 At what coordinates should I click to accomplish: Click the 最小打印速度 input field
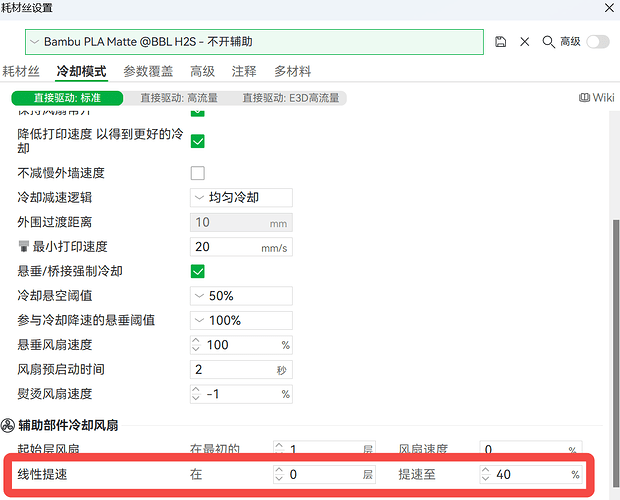point(241,247)
